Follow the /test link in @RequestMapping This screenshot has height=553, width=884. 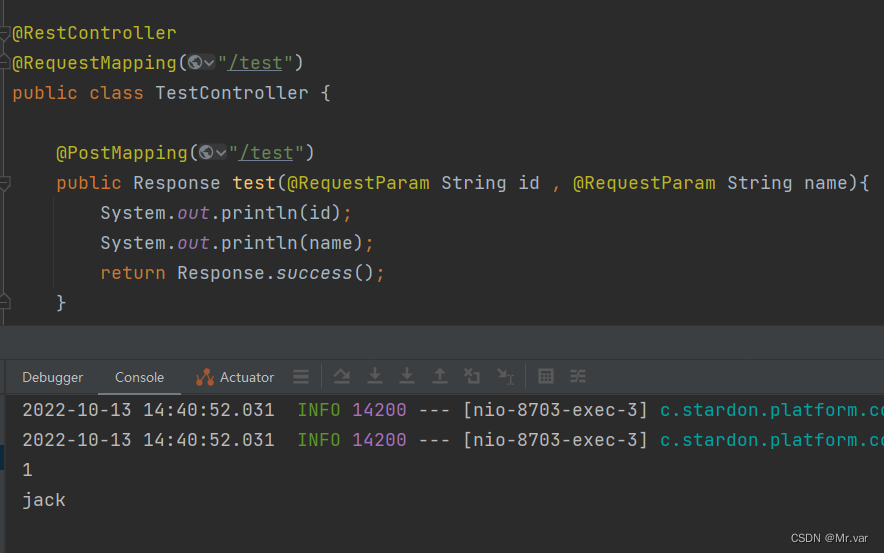click(x=255, y=63)
